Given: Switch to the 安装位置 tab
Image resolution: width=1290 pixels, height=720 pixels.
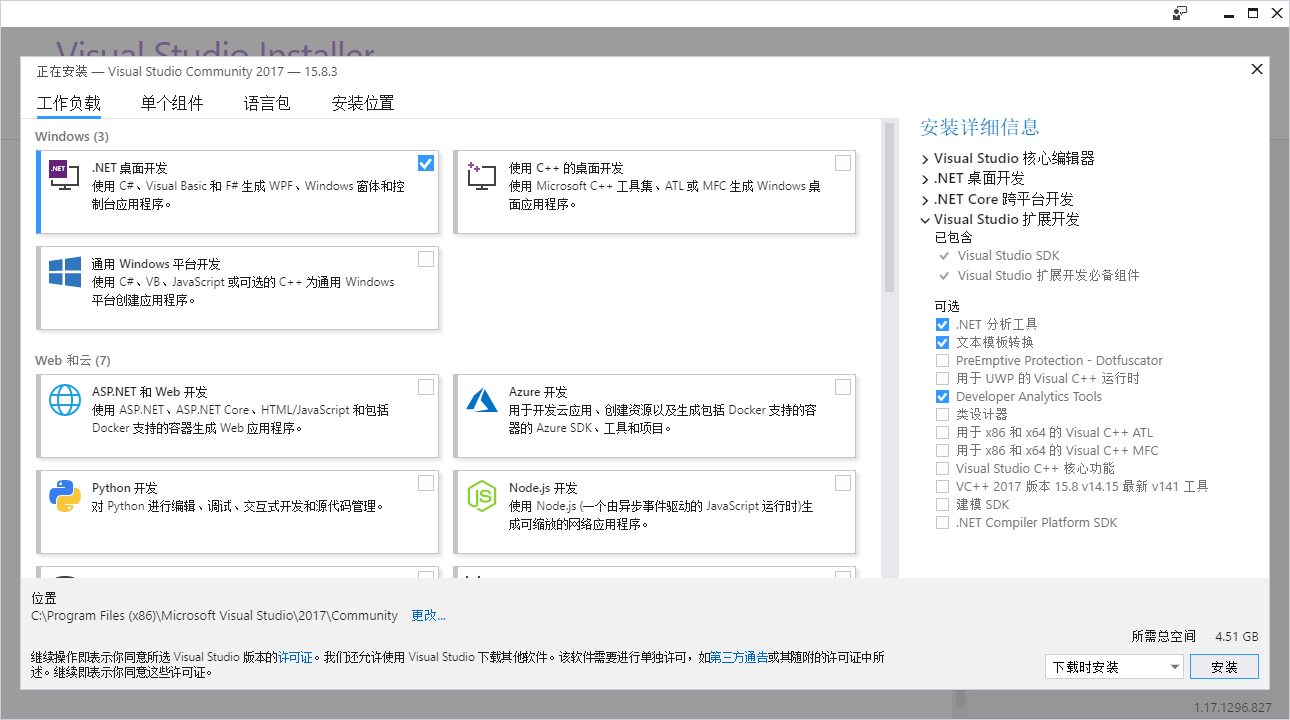Looking at the screenshot, I should click(x=363, y=103).
